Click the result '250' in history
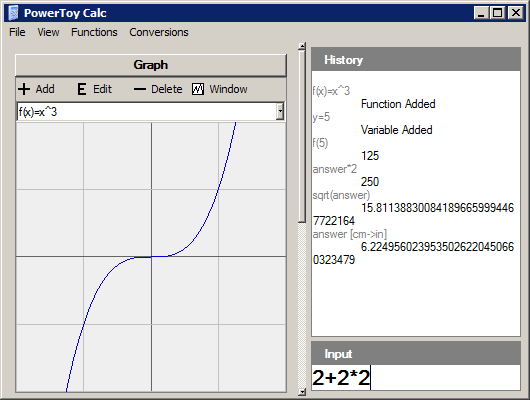 click(370, 182)
